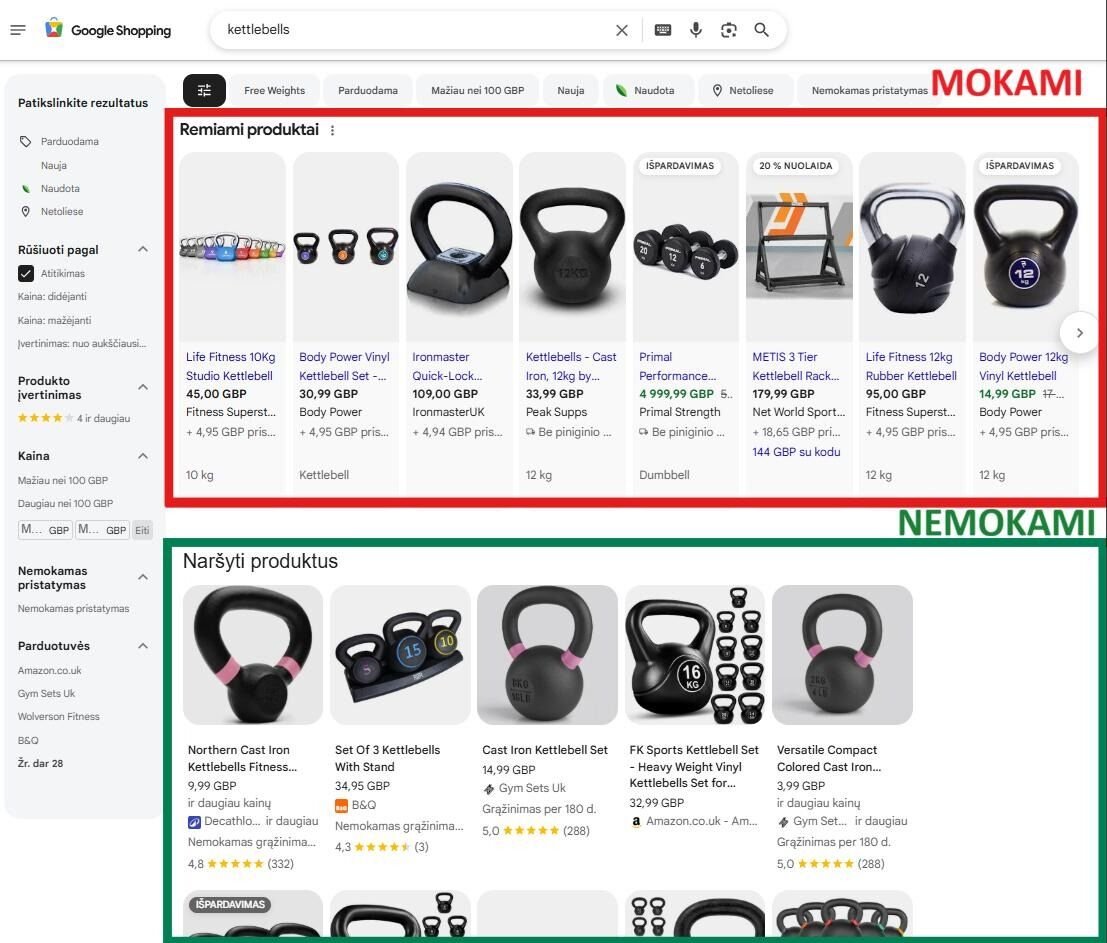
Task: Collapse the Kaina section
Action: pos(143,456)
